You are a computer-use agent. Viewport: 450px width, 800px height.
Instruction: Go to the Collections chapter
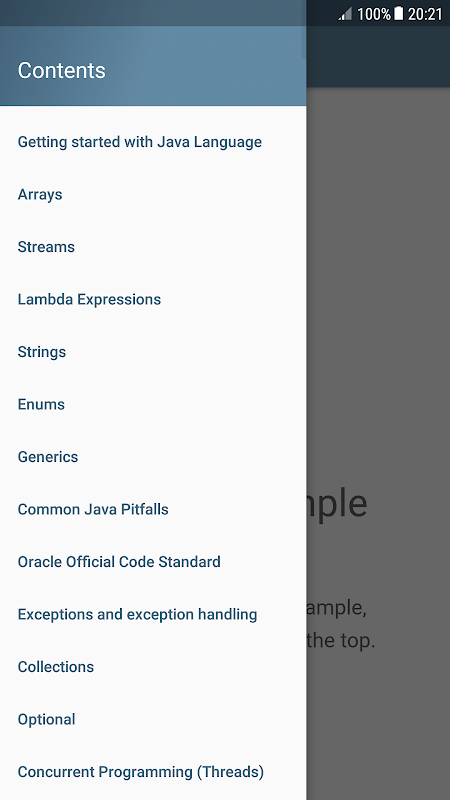click(x=153, y=667)
